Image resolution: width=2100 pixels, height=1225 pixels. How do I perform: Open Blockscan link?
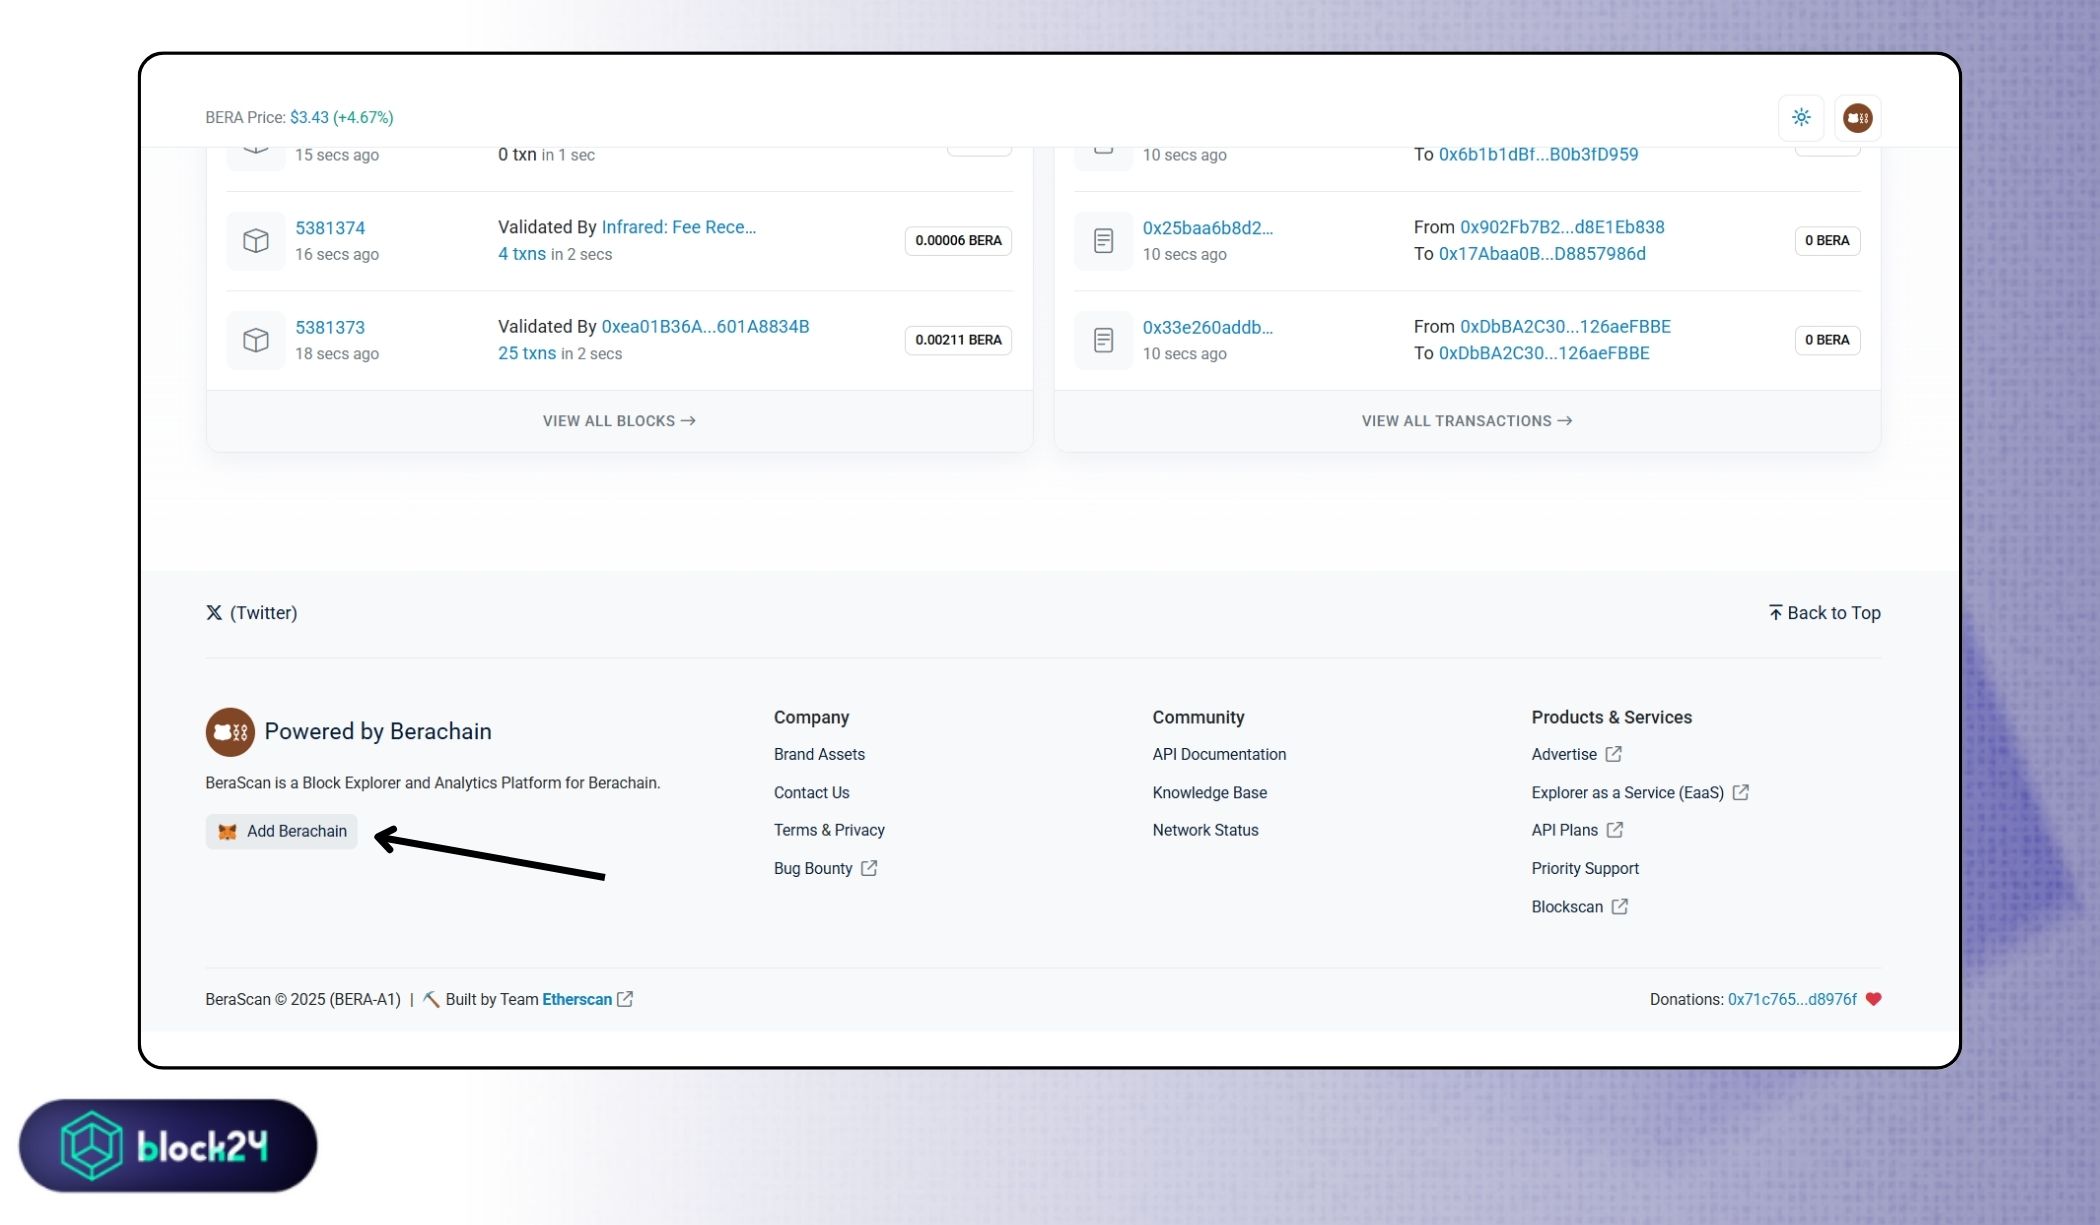(x=1567, y=906)
